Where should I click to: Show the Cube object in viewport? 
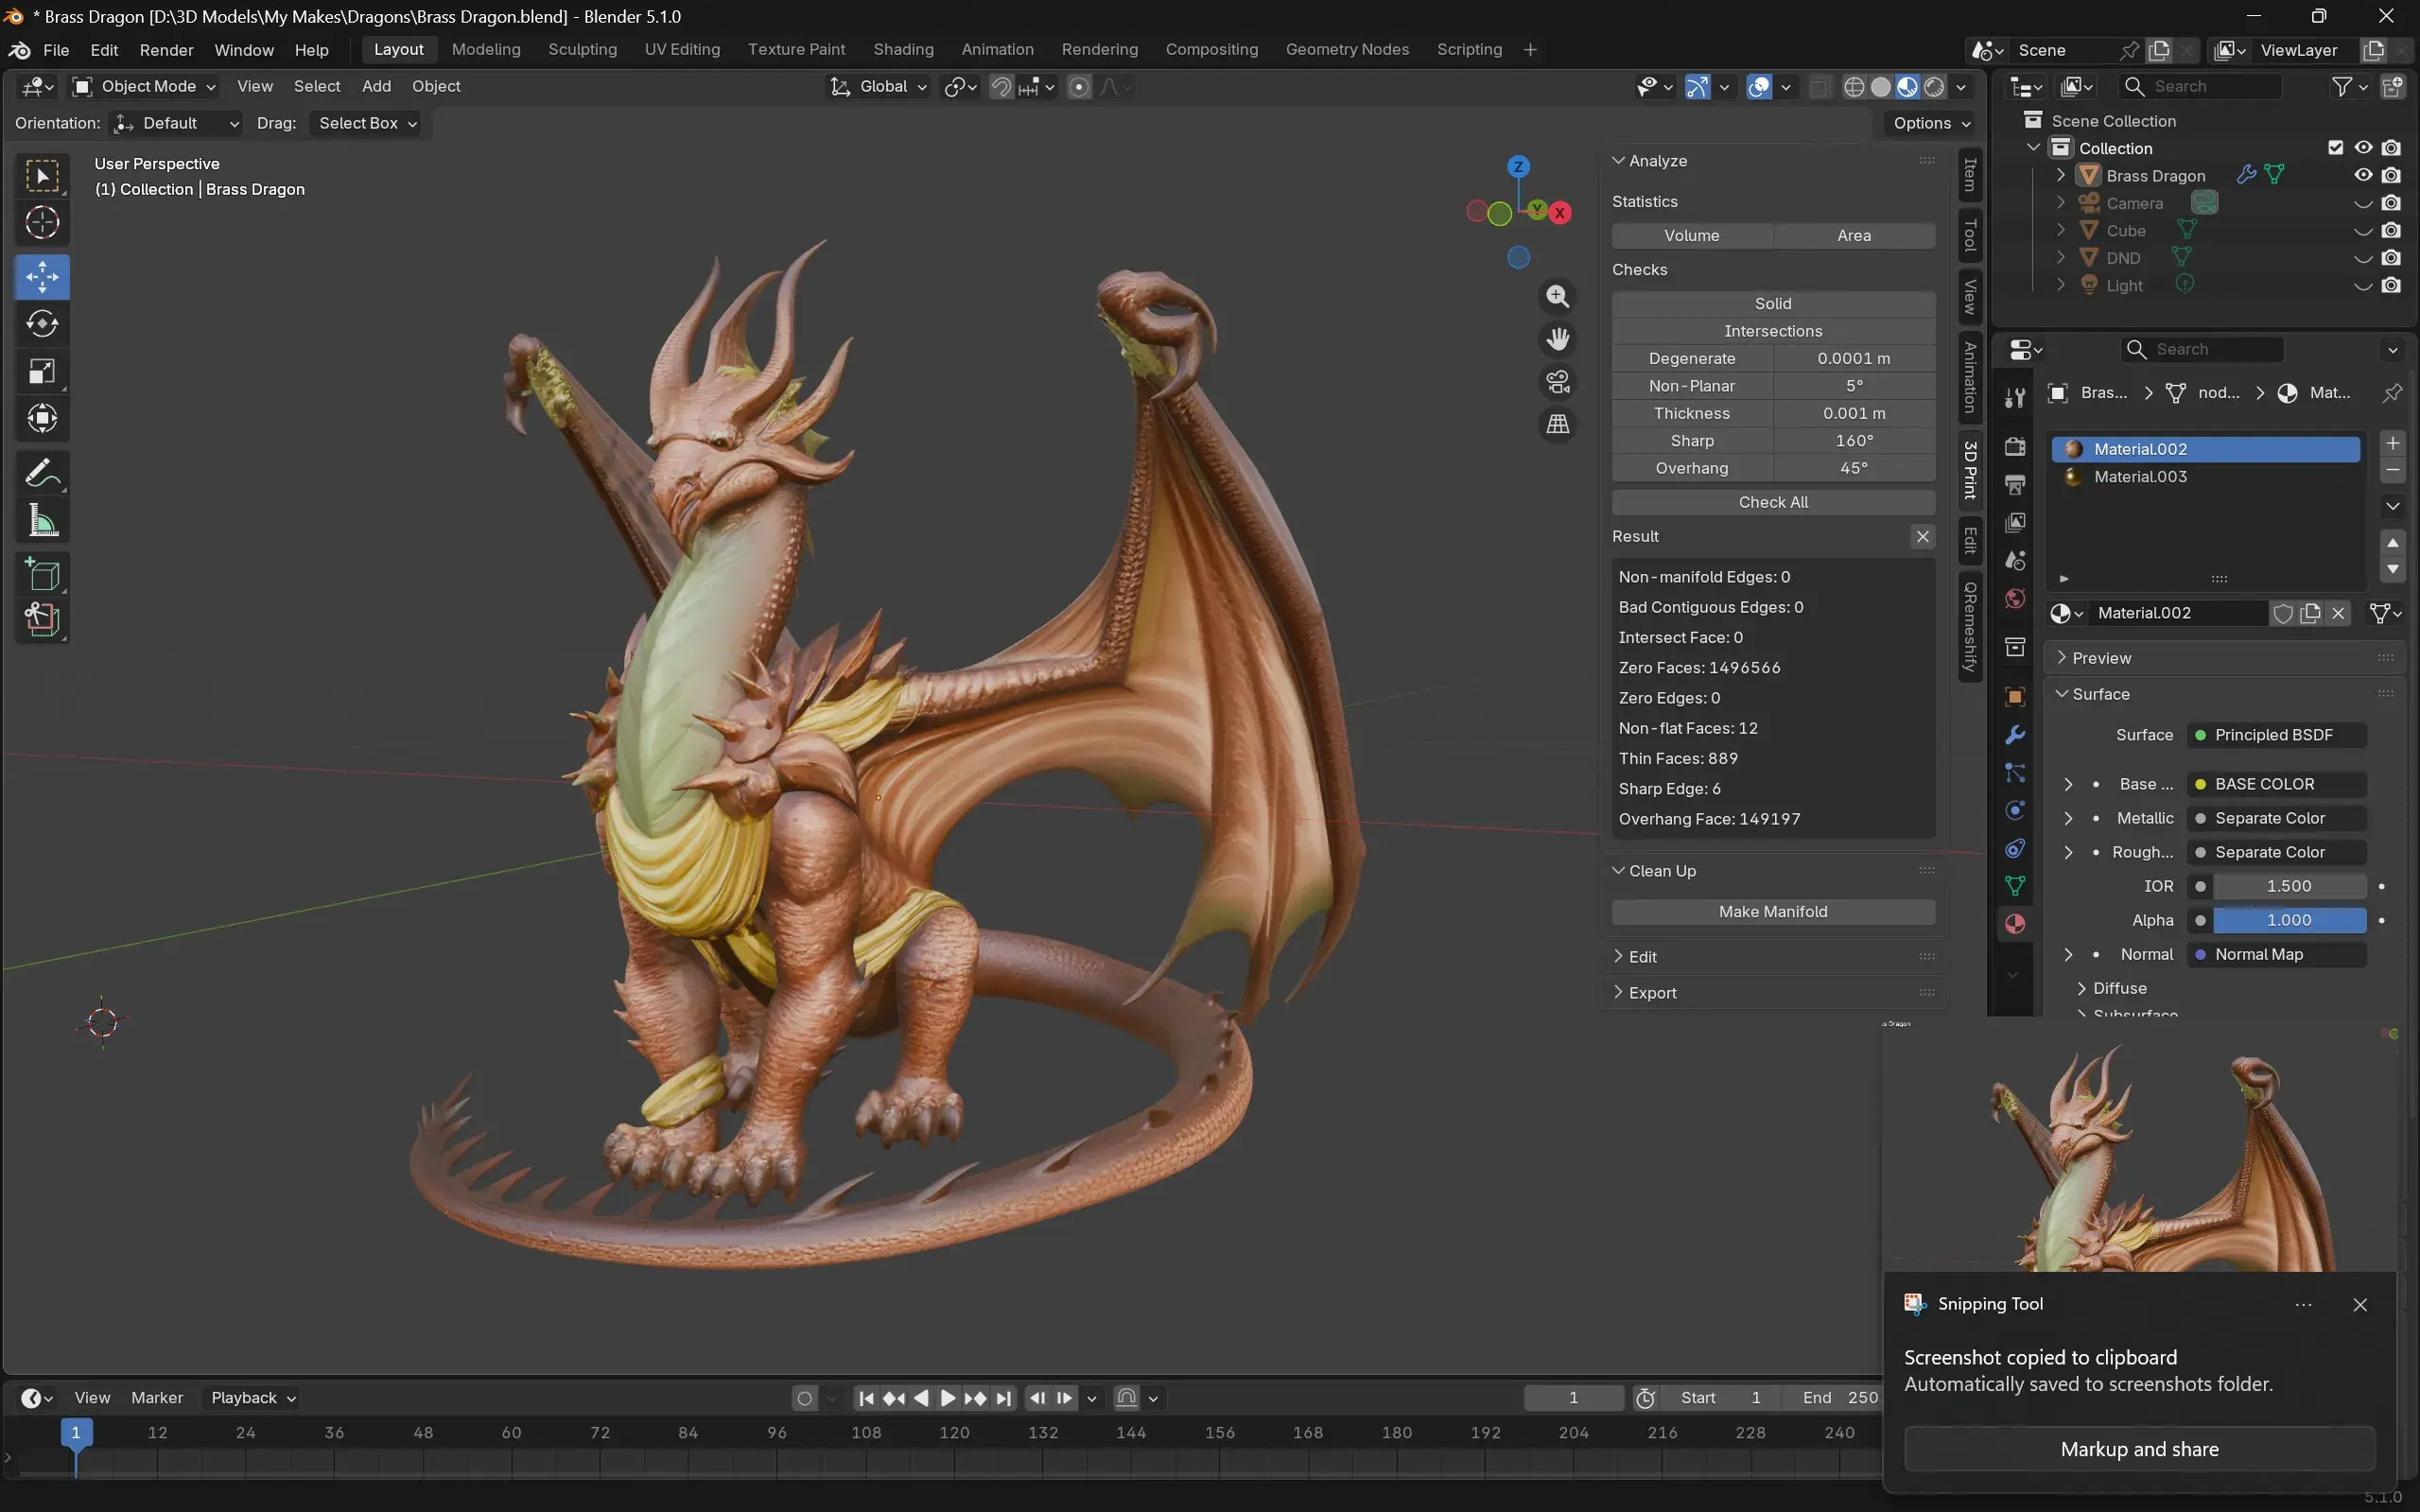tap(2363, 231)
